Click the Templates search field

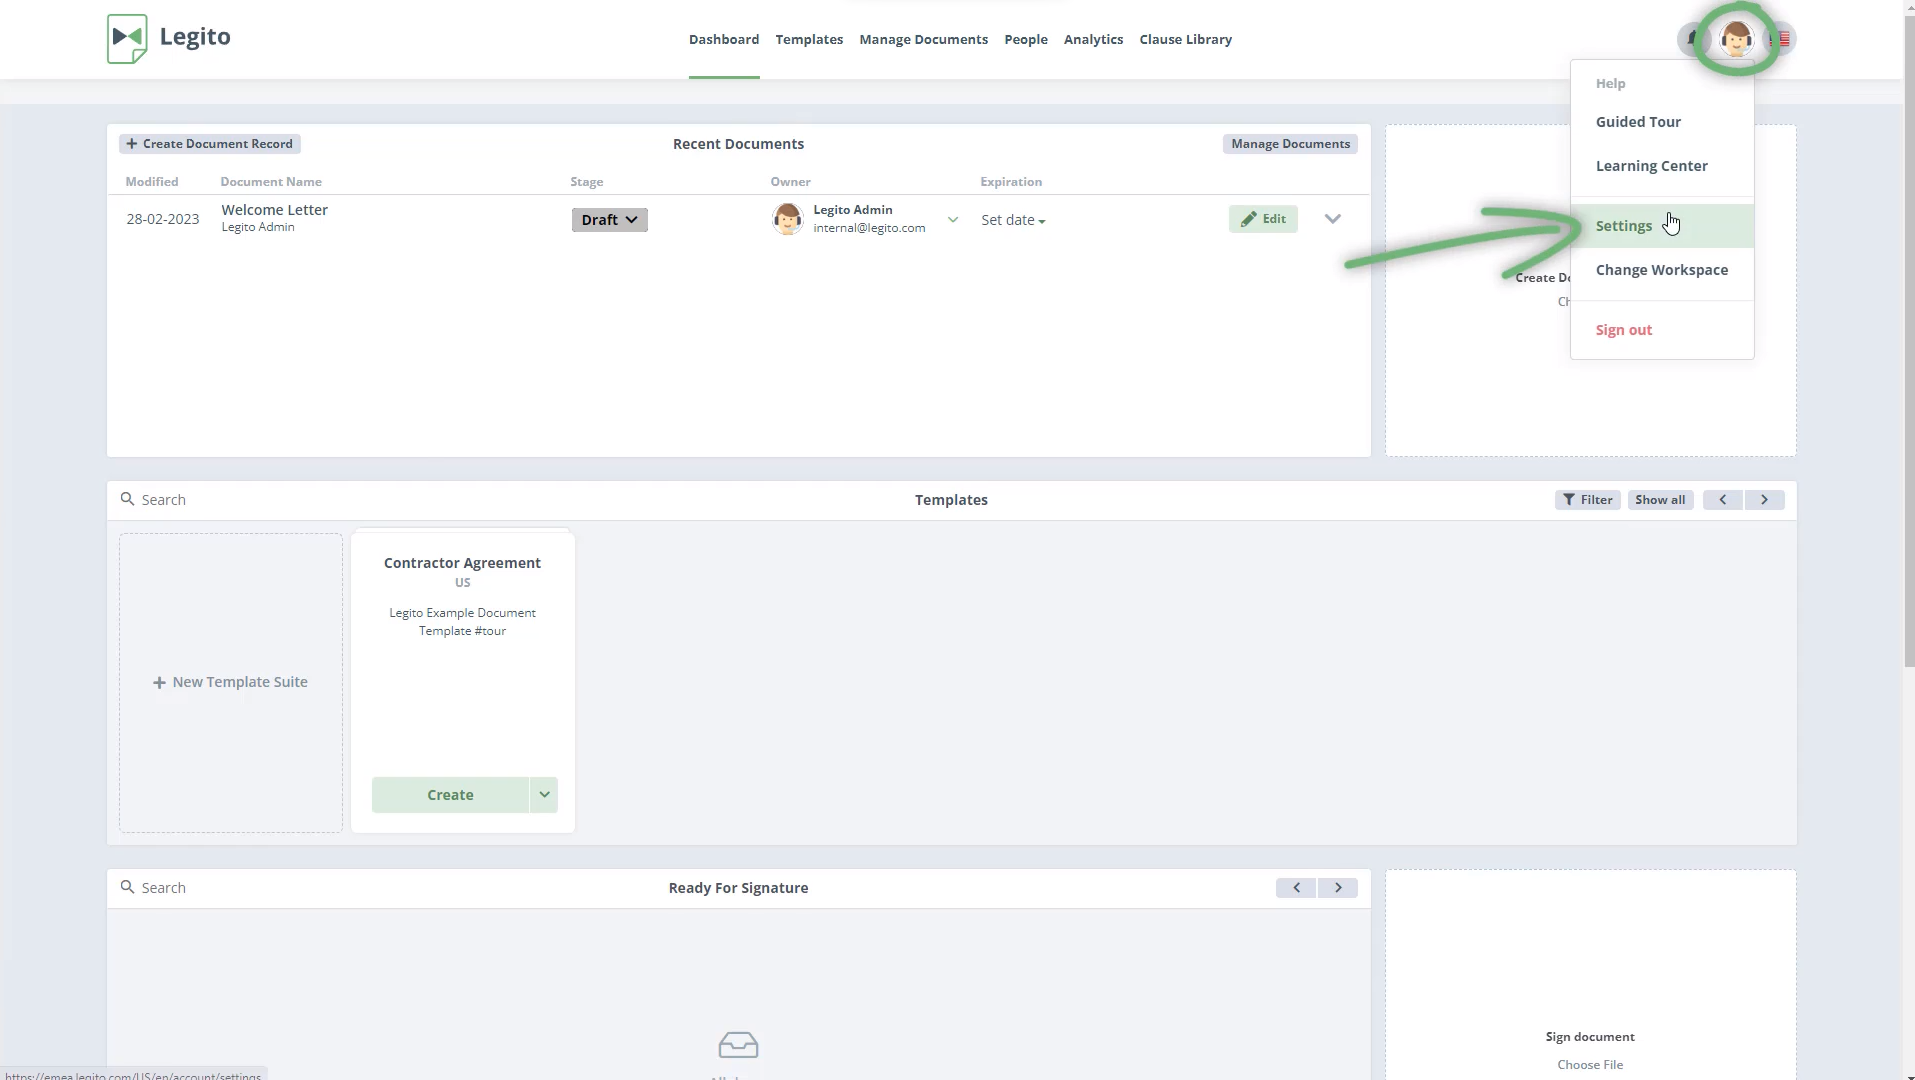click(300, 500)
